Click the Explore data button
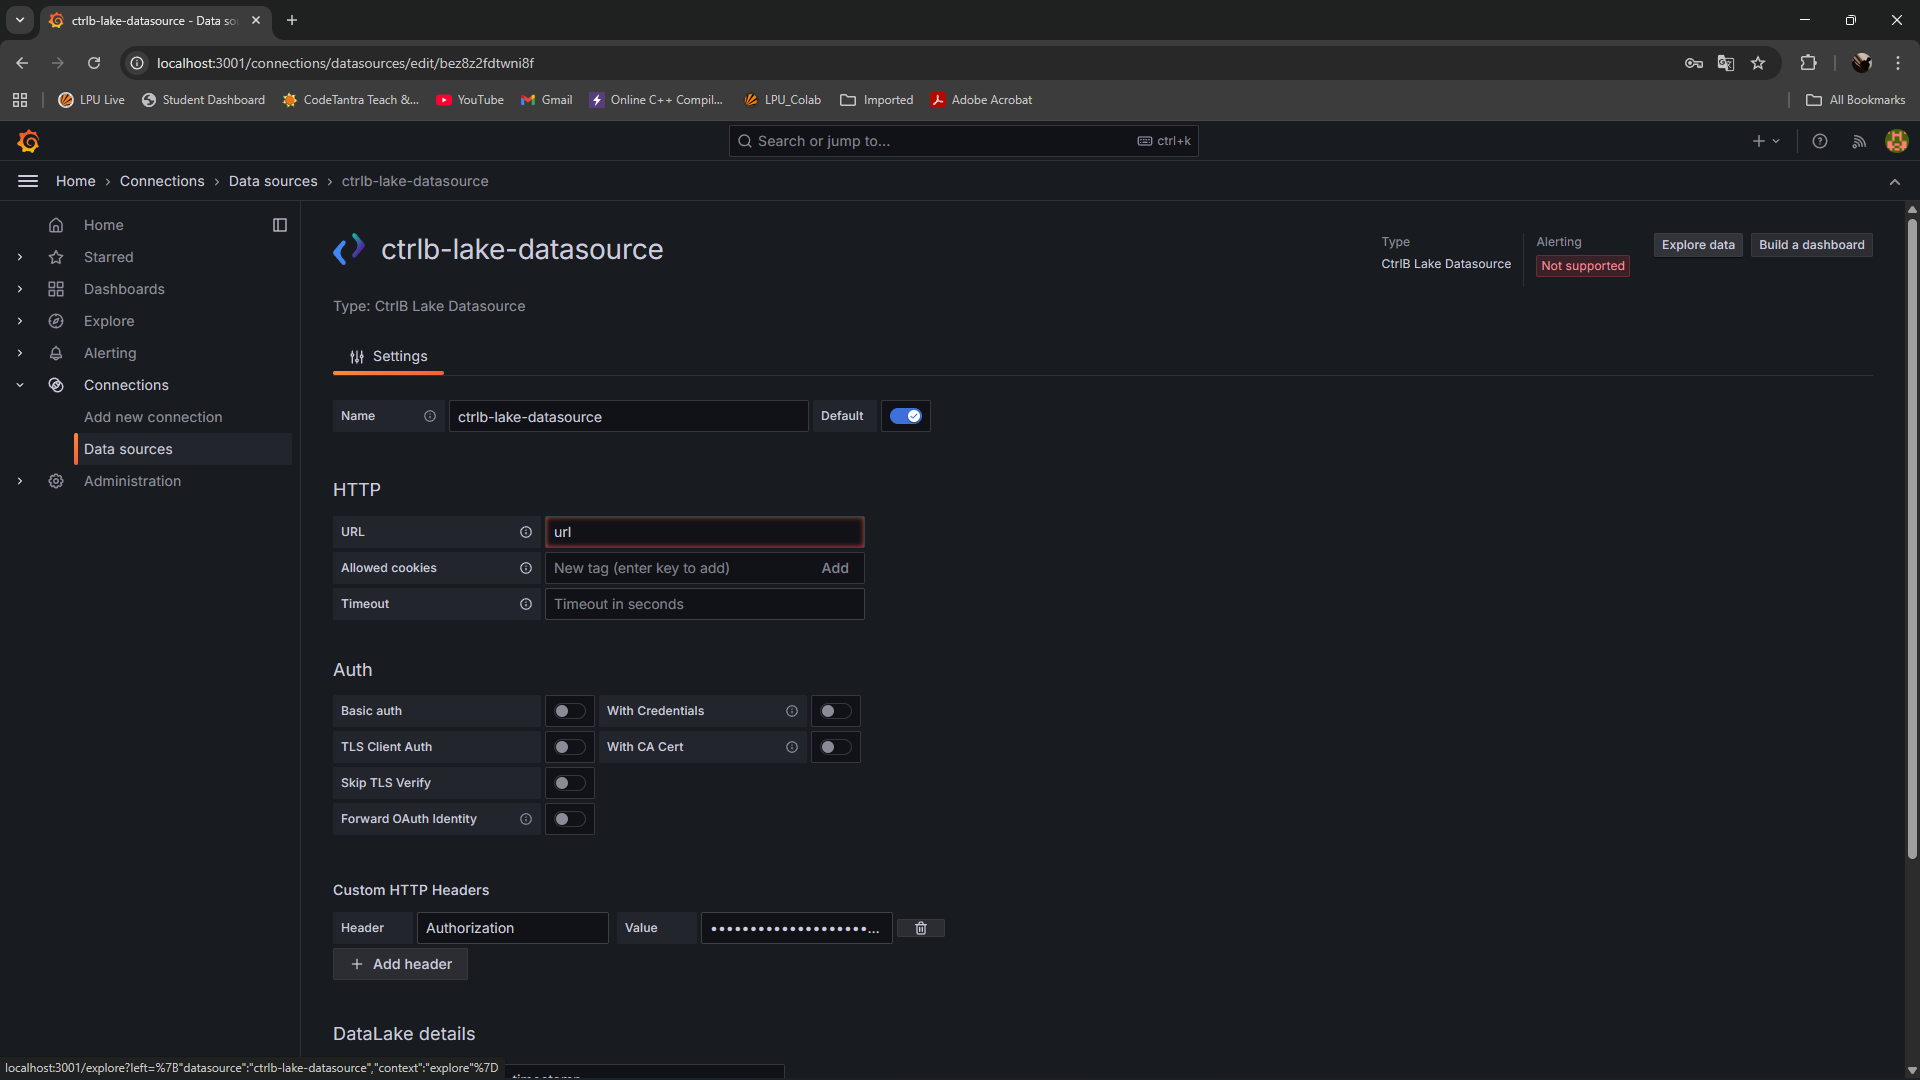The width and height of the screenshot is (1920, 1080). pos(1698,245)
